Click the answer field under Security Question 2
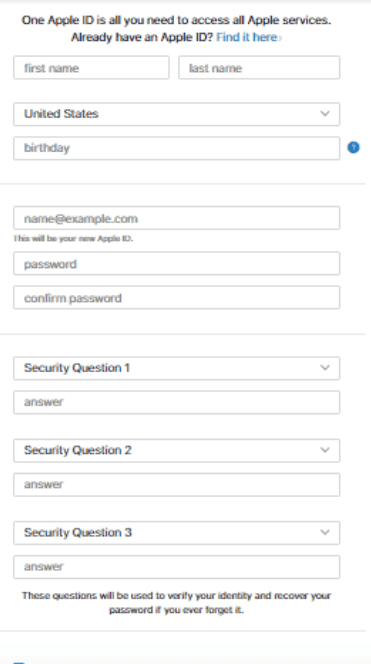The width and height of the screenshot is (371, 664). tap(177, 484)
